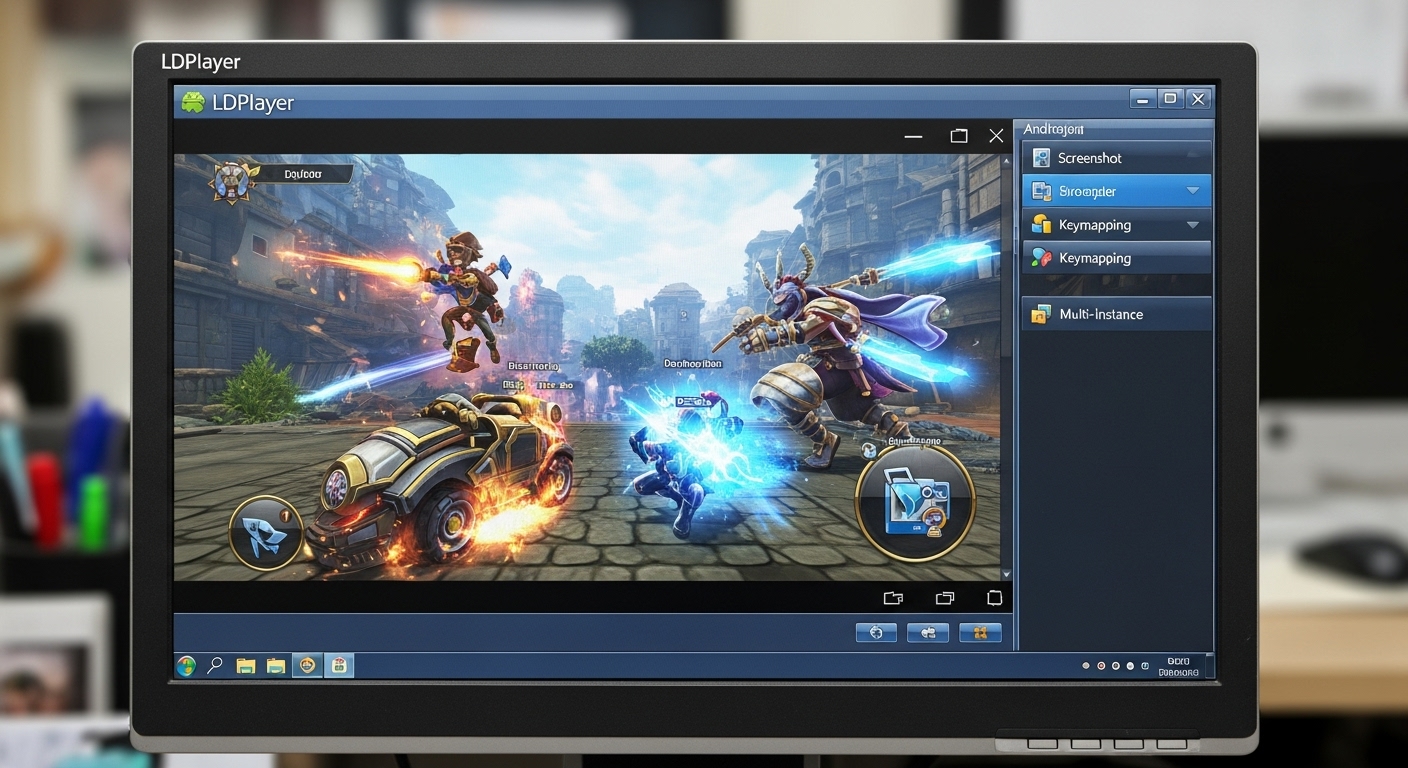The height and width of the screenshot is (768, 1408).
Task: Click the globe button below the game view
Action: [x=876, y=632]
